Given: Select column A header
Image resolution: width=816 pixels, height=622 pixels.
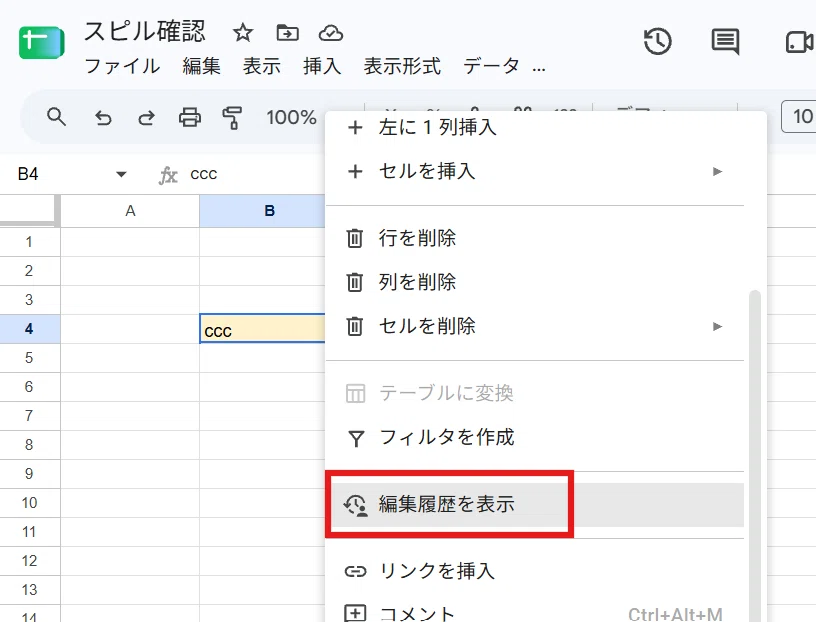Looking at the screenshot, I should point(130,211).
